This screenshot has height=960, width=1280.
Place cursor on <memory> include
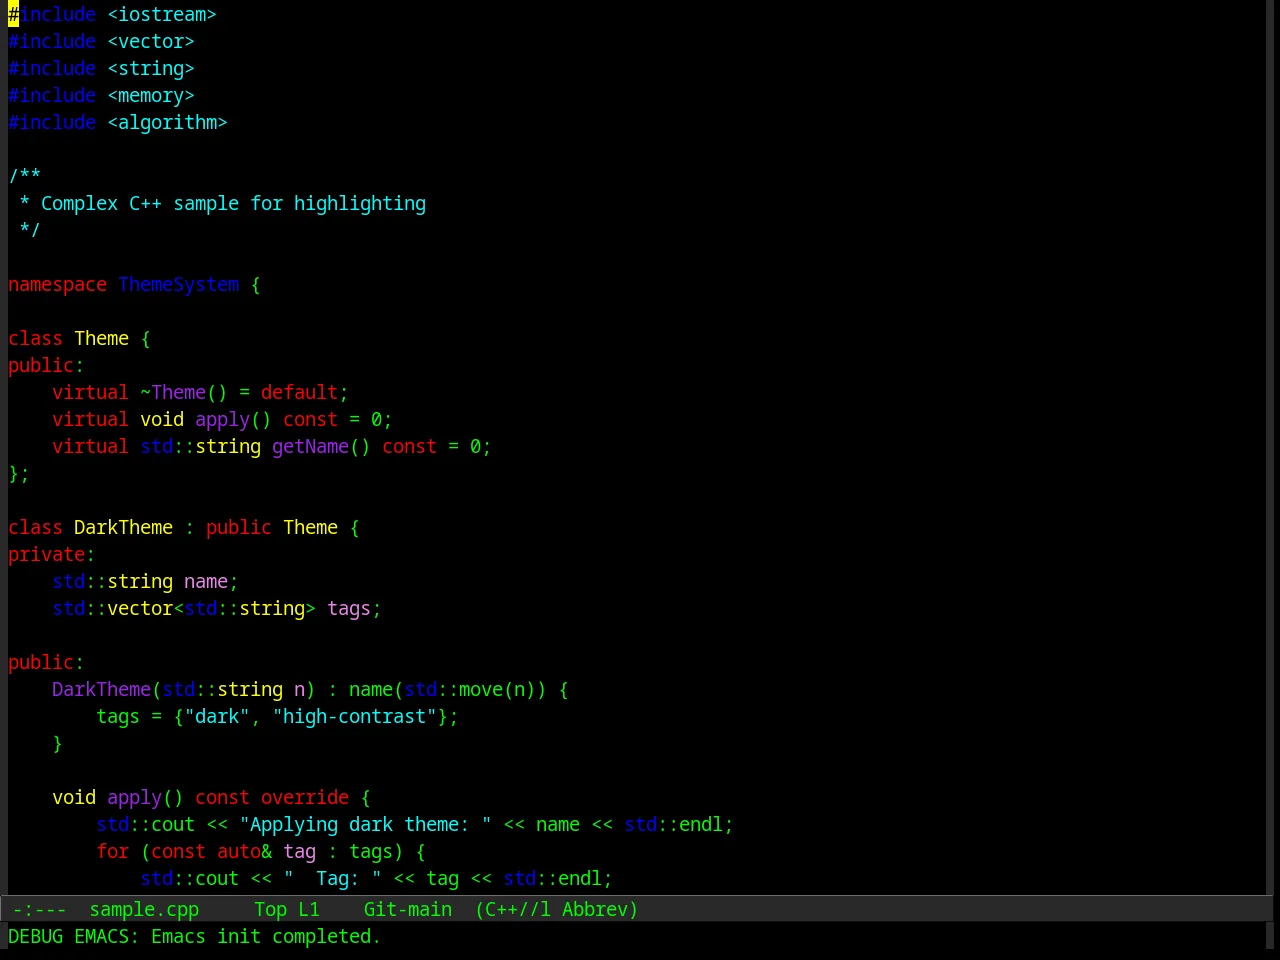coord(151,95)
